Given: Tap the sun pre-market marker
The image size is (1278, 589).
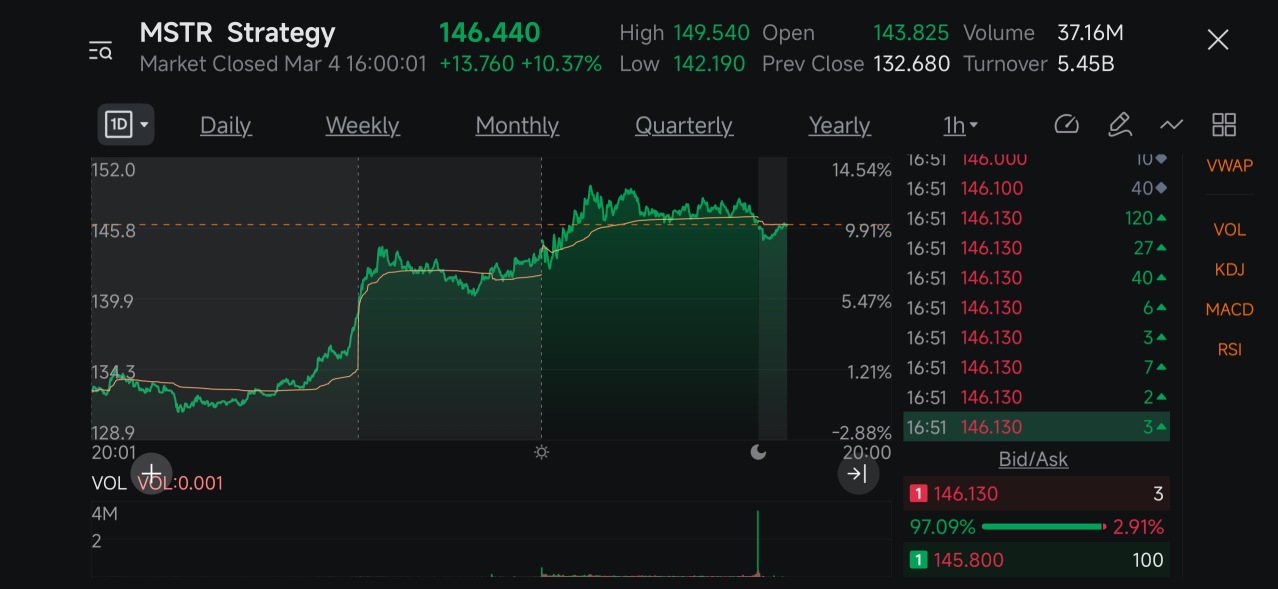Looking at the screenshot, I should click(541, 452).
